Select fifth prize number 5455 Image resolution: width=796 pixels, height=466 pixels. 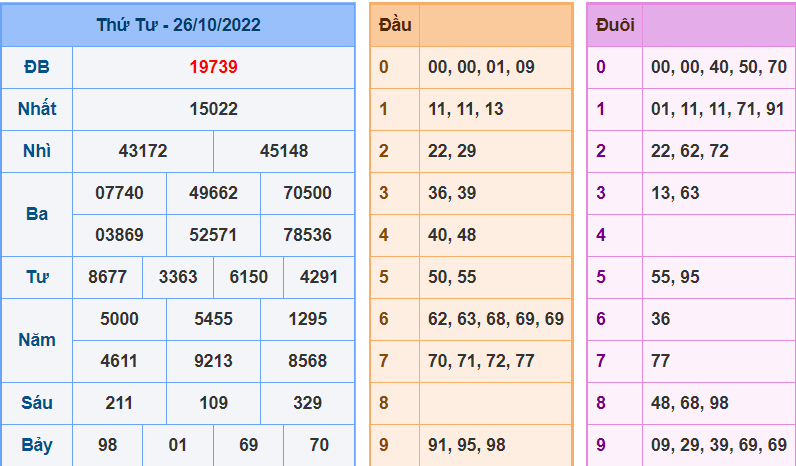[213, 319]
